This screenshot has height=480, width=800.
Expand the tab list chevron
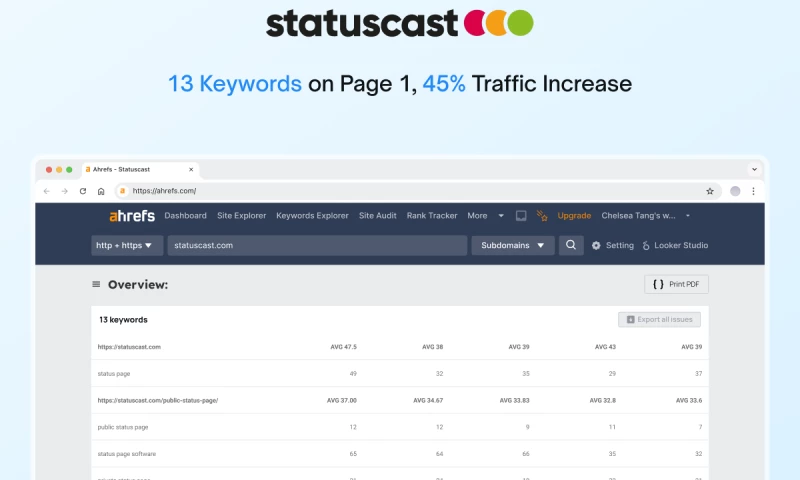pyautogui.click(x=754, y=169)
